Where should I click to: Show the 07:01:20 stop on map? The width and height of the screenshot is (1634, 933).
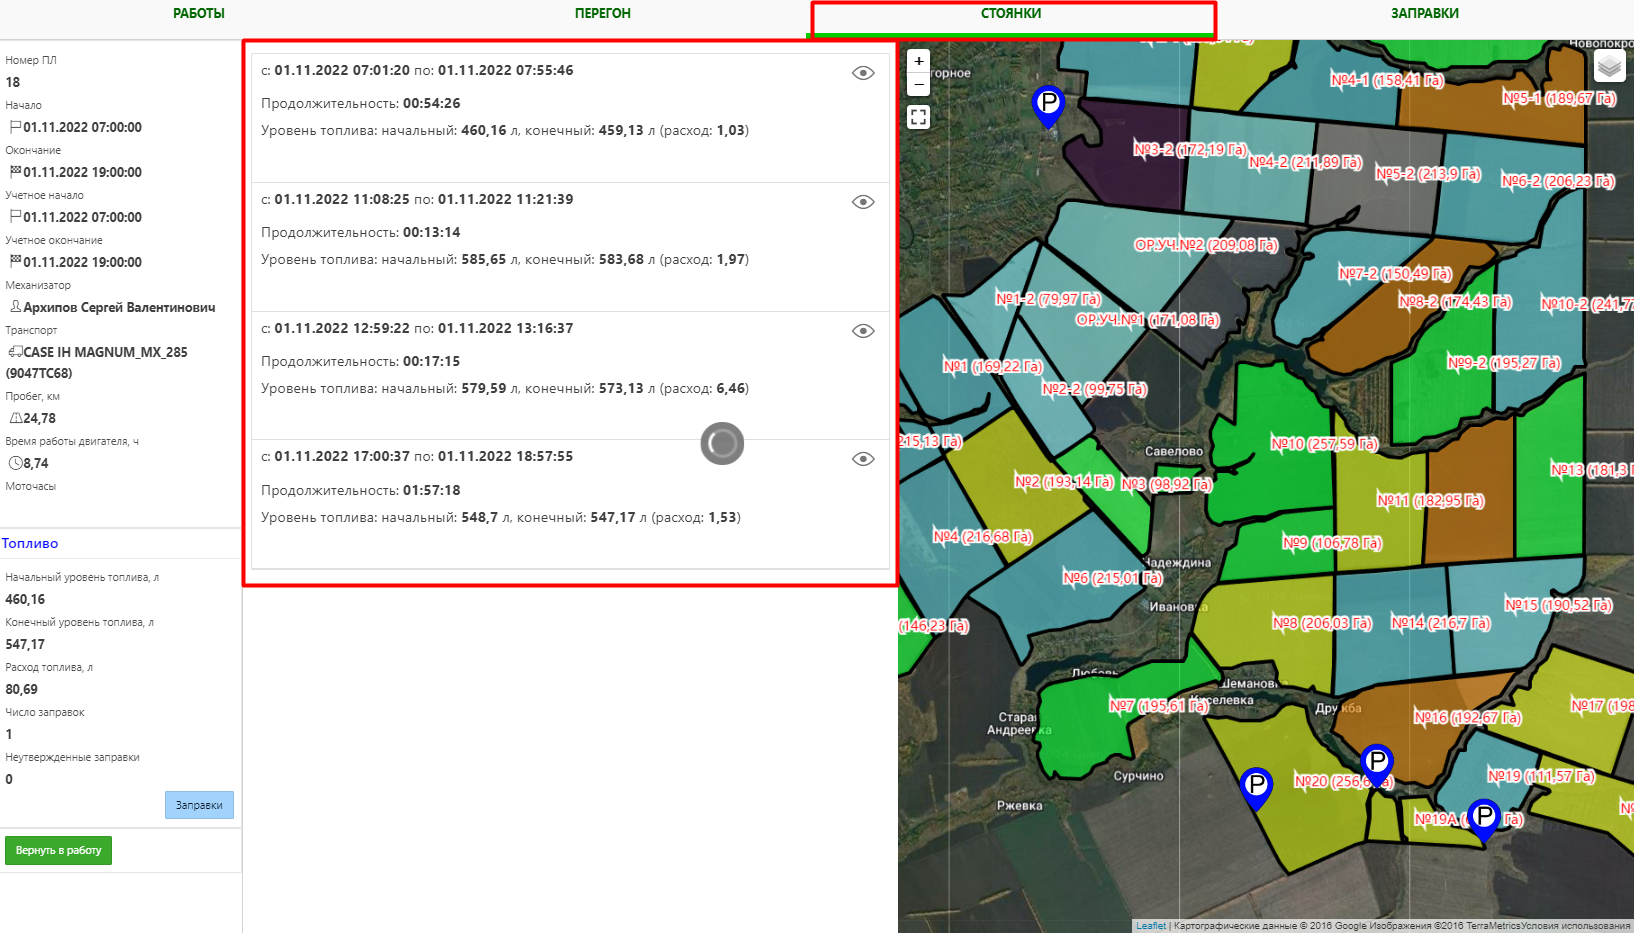[863, 73]
